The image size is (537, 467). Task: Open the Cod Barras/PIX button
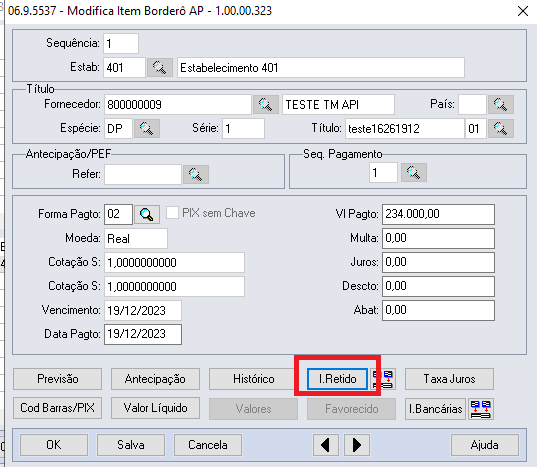coord(58,408)
